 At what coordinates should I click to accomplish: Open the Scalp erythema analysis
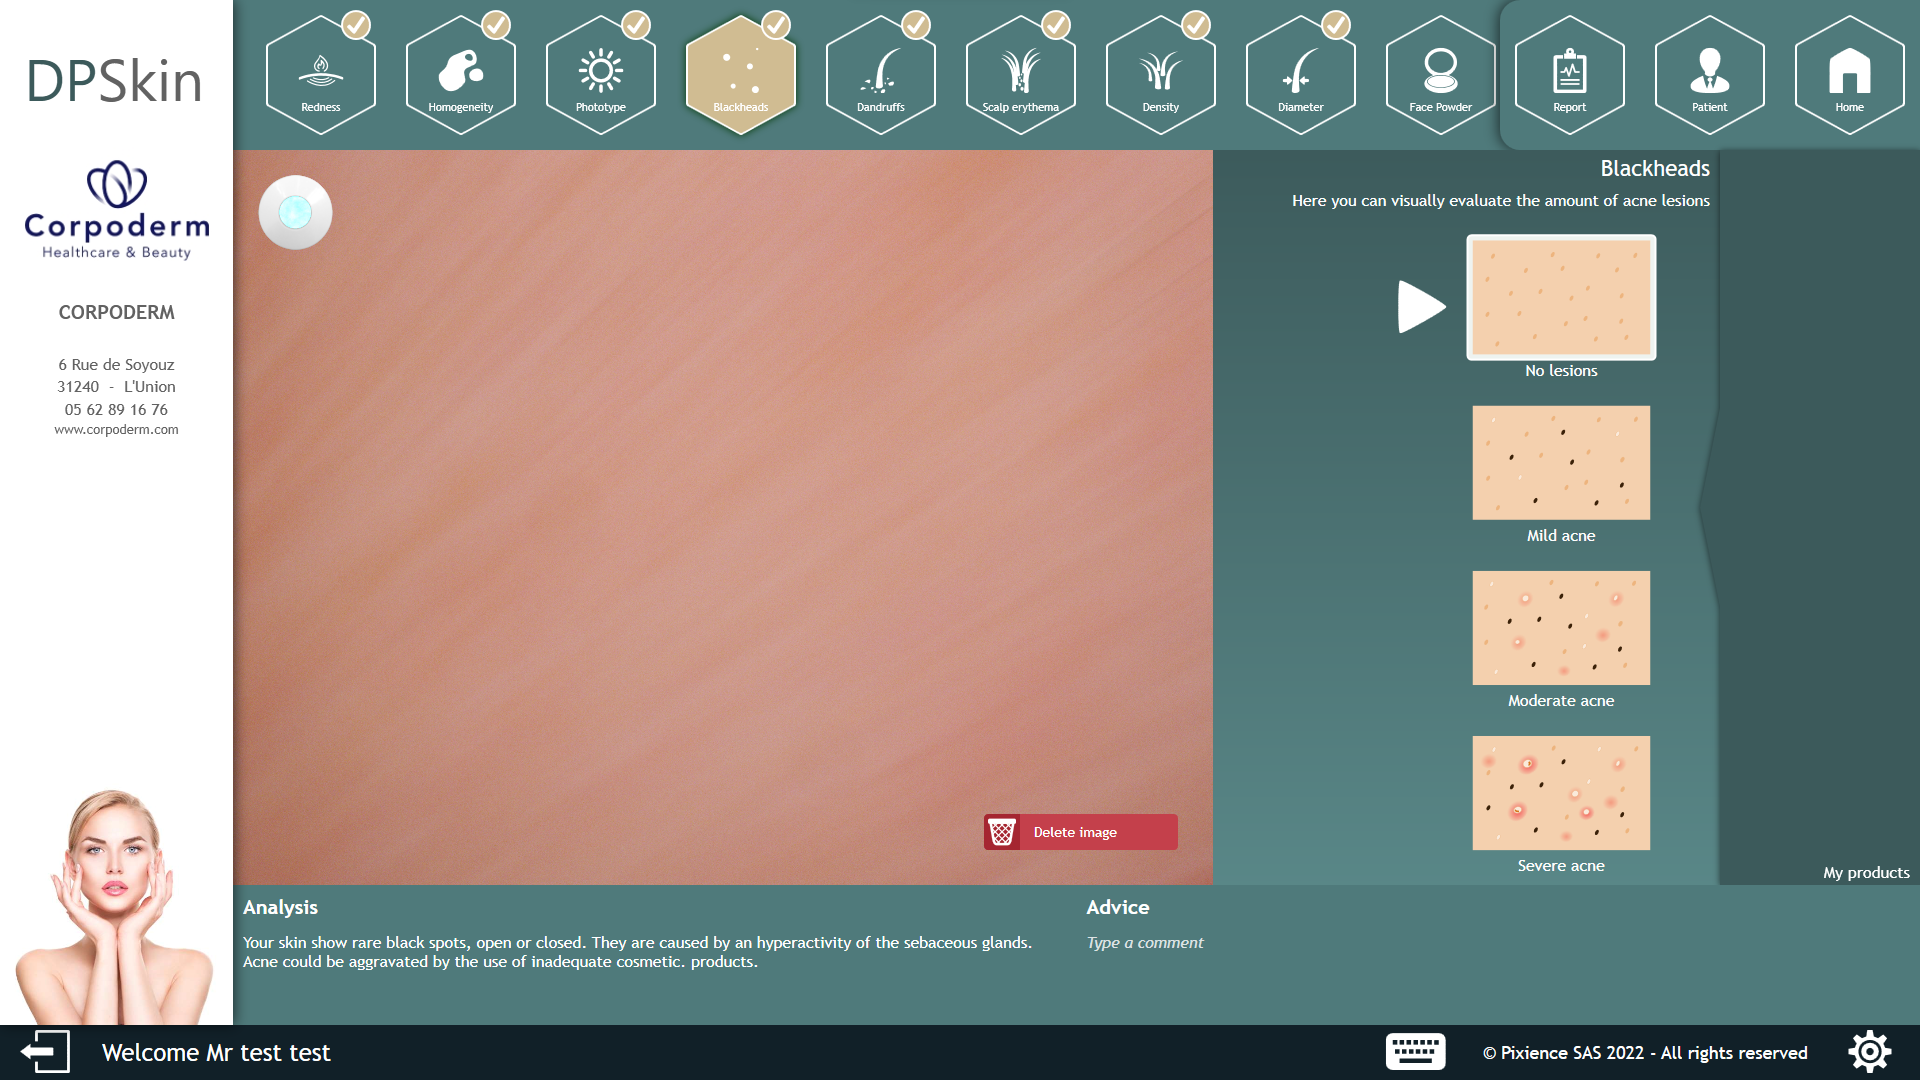[1020, 75]
